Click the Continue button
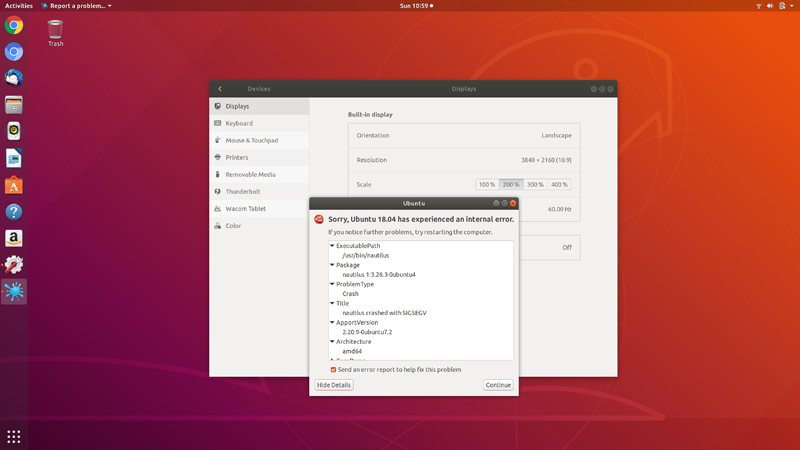Viewport: 800px width, 450px height. pos(498,385)
